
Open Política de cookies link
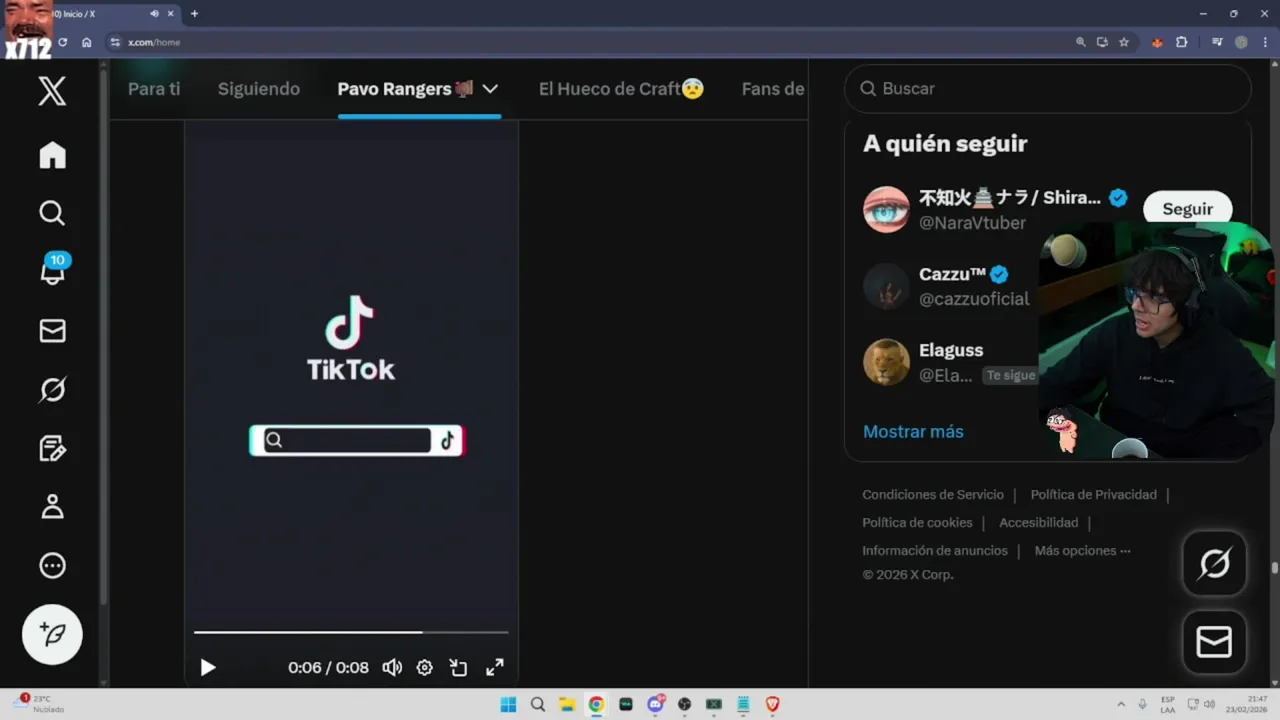click(917, 522)
